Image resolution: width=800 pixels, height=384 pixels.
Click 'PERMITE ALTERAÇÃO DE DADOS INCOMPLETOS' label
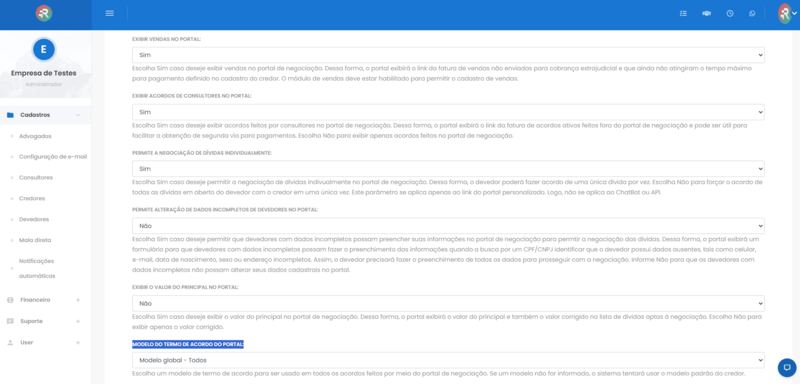[225, 210]
